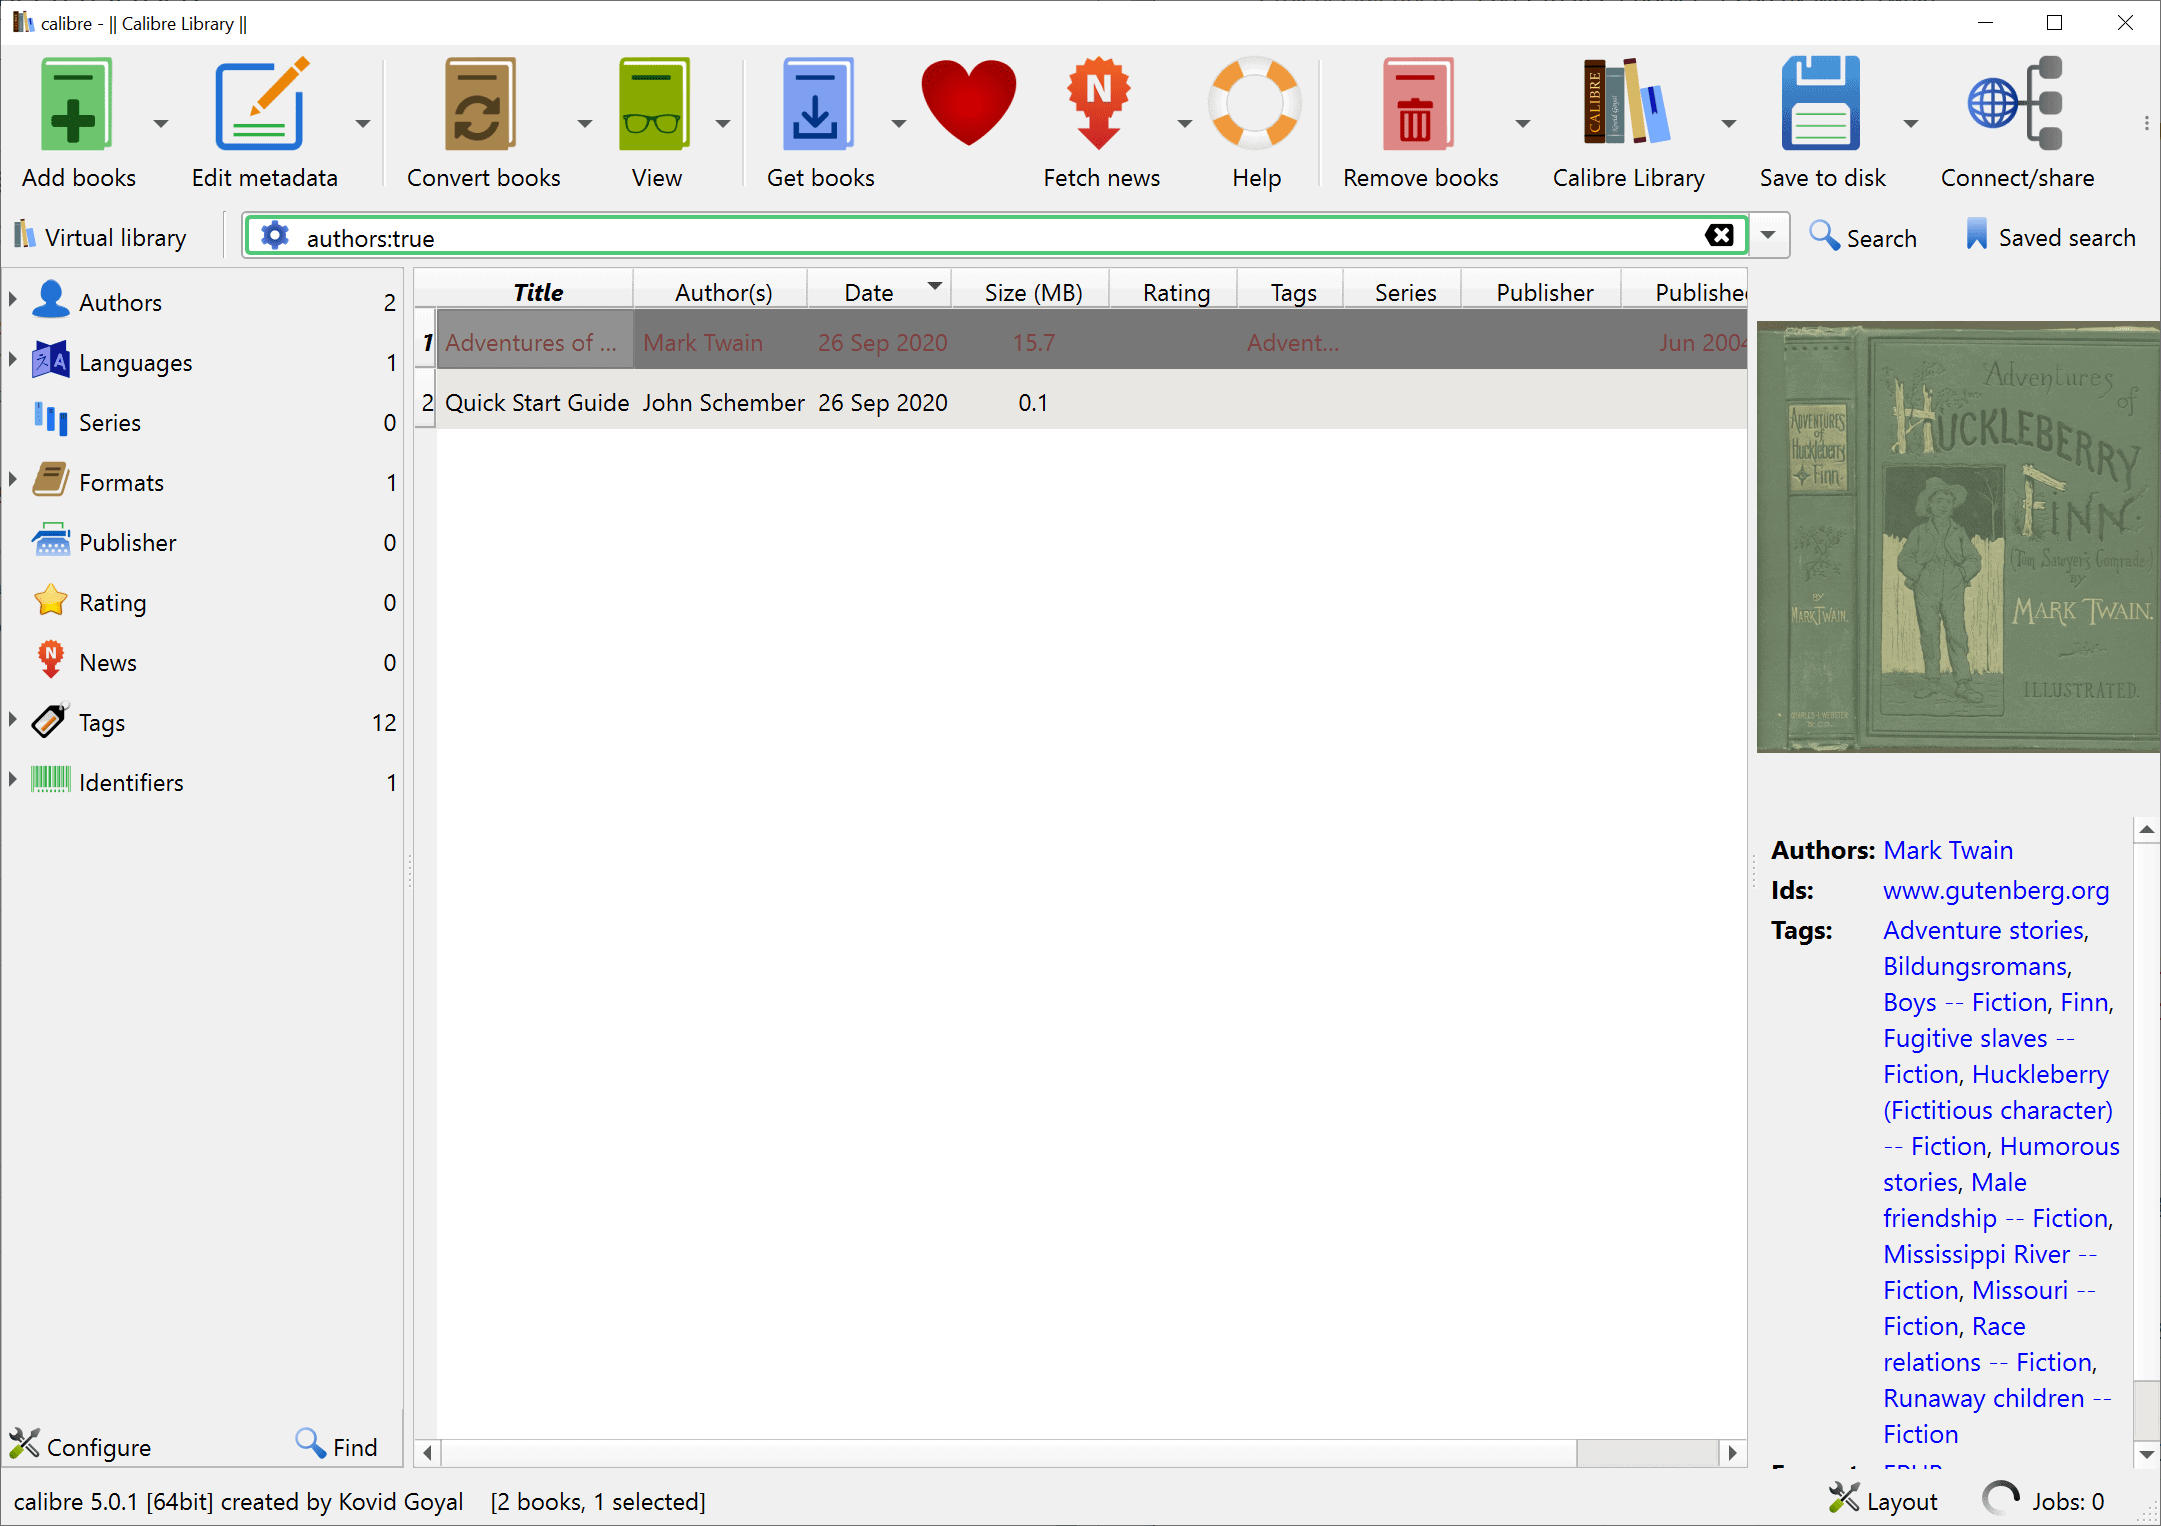Select the Publisher category in tag browser
The height and width of the screenshot is (1526, 2161).
click(x=204, y=542)
